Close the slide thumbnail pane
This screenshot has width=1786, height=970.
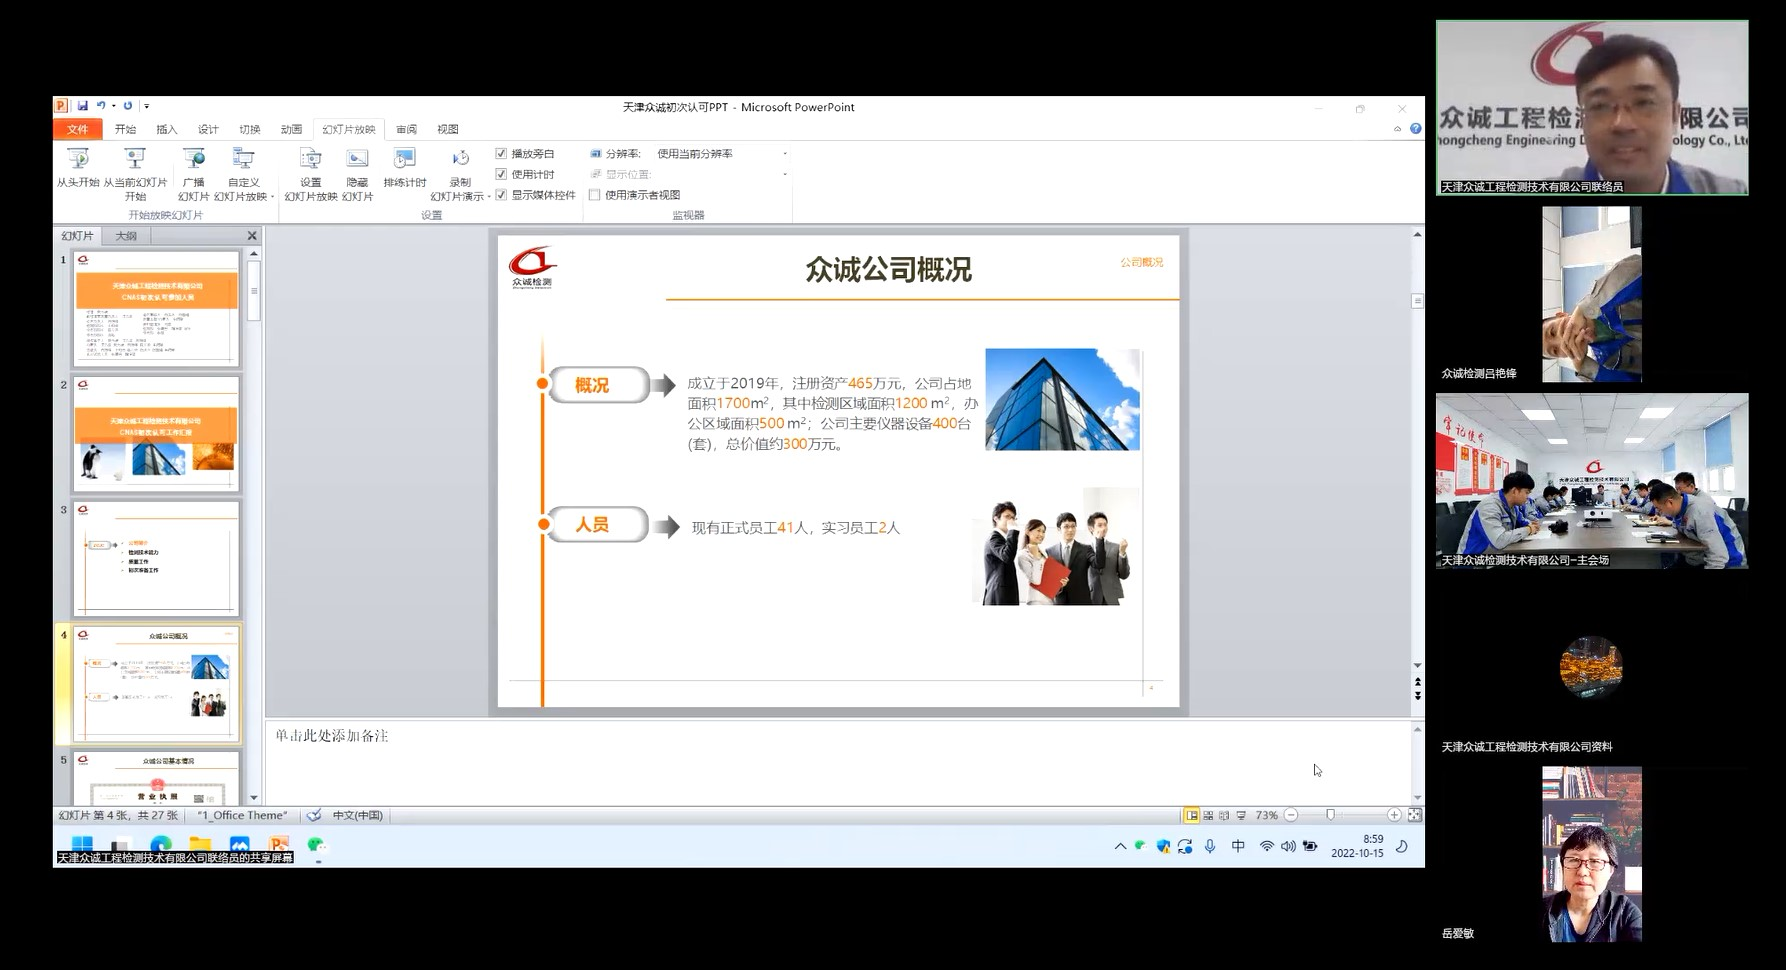pos(252,236)
